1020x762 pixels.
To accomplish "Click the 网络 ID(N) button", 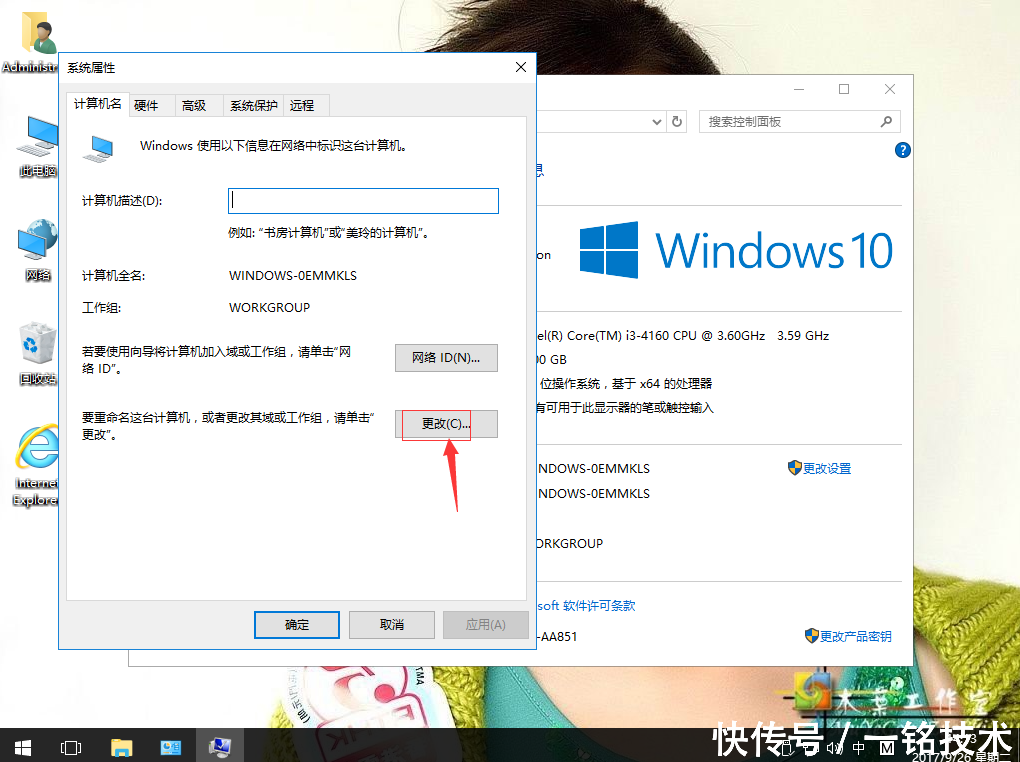I will pos(446,357).
